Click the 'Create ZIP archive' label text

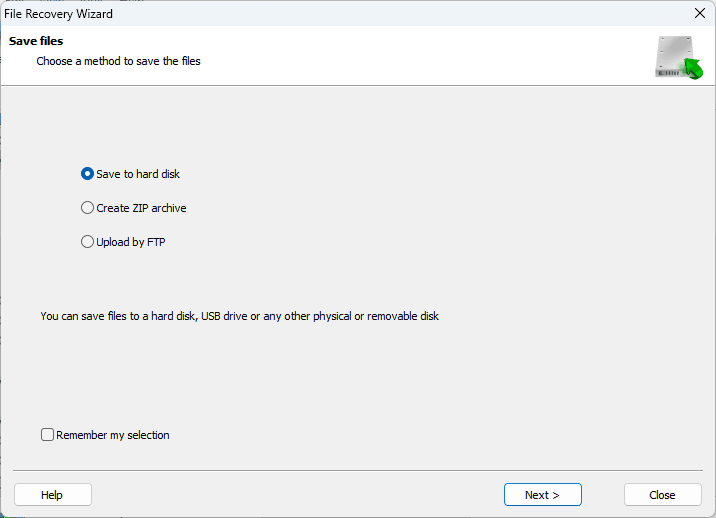point(141,208)
